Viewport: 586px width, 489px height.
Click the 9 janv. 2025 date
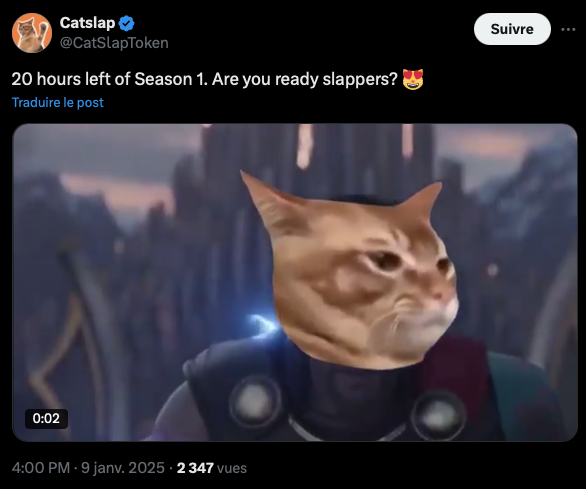tap(123, 468)
